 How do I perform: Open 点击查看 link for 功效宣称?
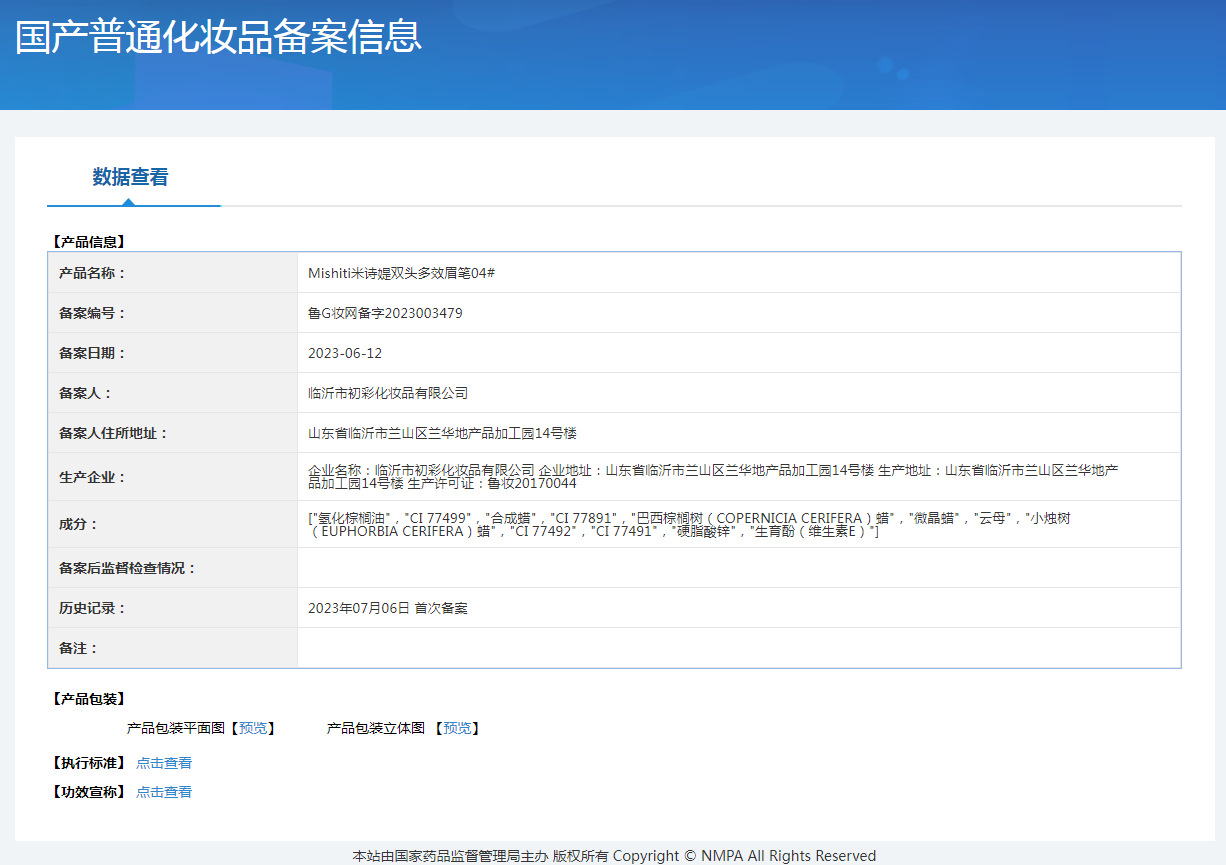[164, 792]
